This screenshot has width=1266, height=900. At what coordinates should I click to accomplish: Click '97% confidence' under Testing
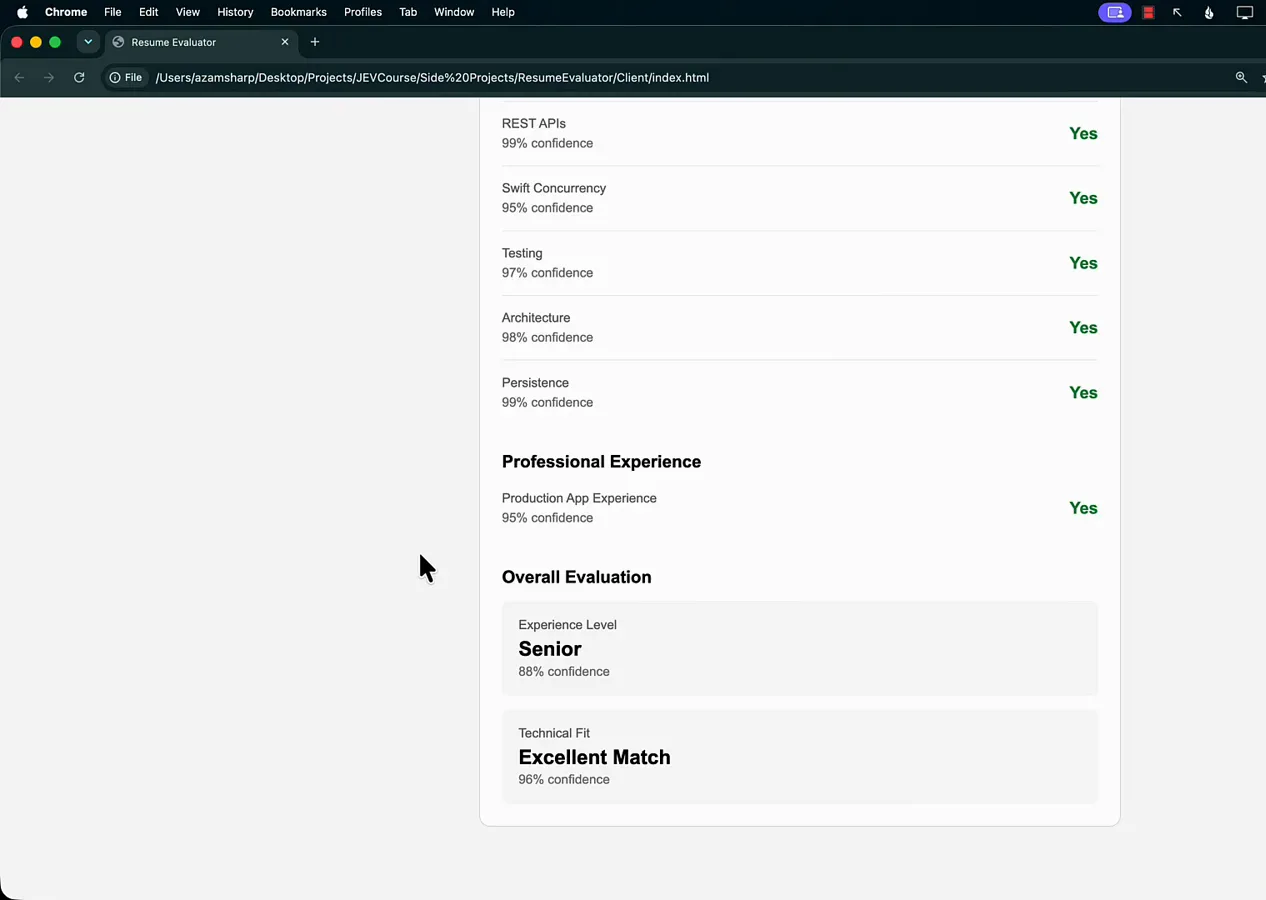tap(547, 273)
